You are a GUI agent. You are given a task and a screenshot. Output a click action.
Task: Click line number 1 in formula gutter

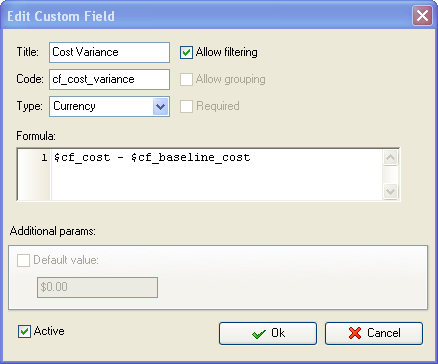(44, 157)
